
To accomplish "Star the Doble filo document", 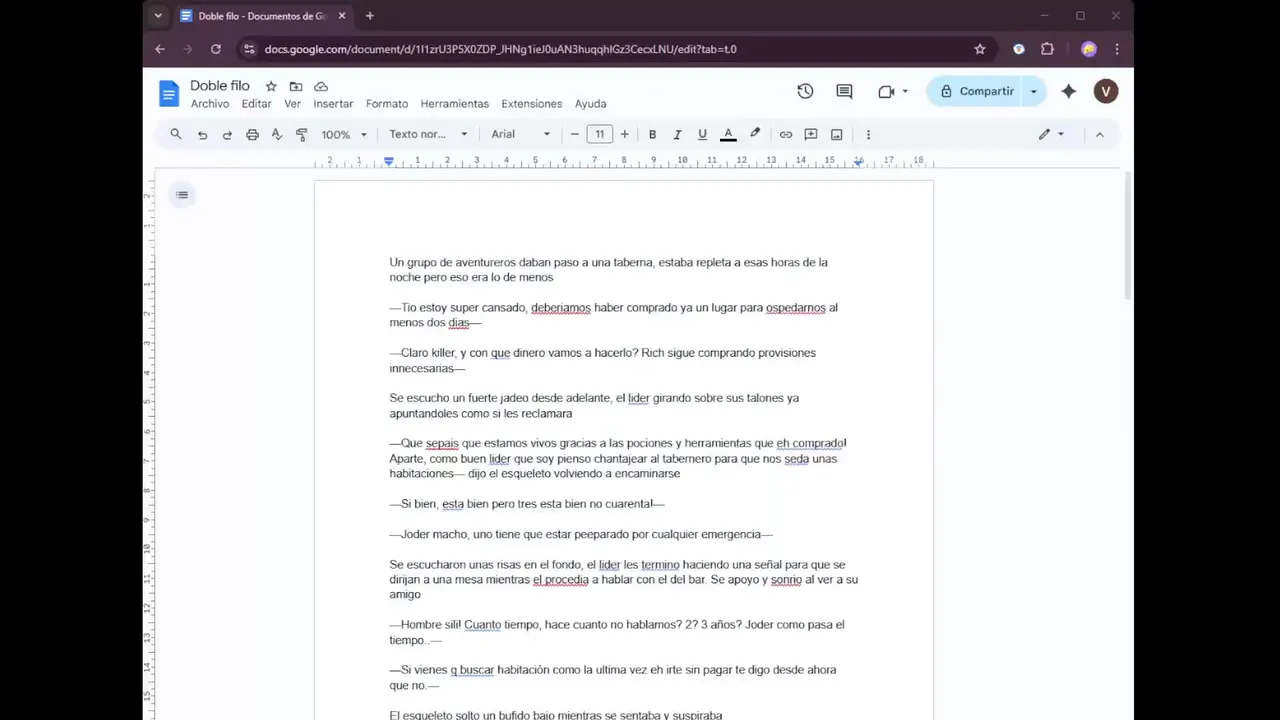I will [271, 87].
